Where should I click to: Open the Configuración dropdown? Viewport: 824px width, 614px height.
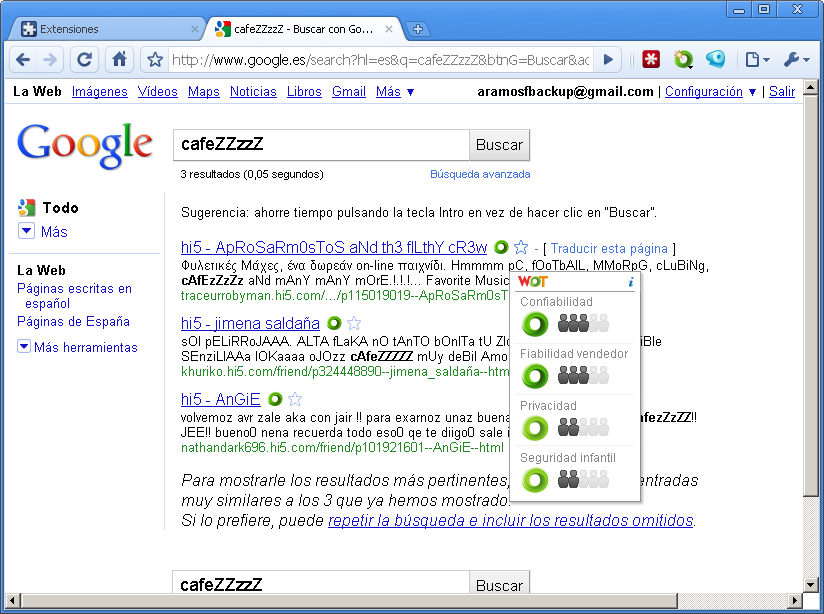coord(710,91)
